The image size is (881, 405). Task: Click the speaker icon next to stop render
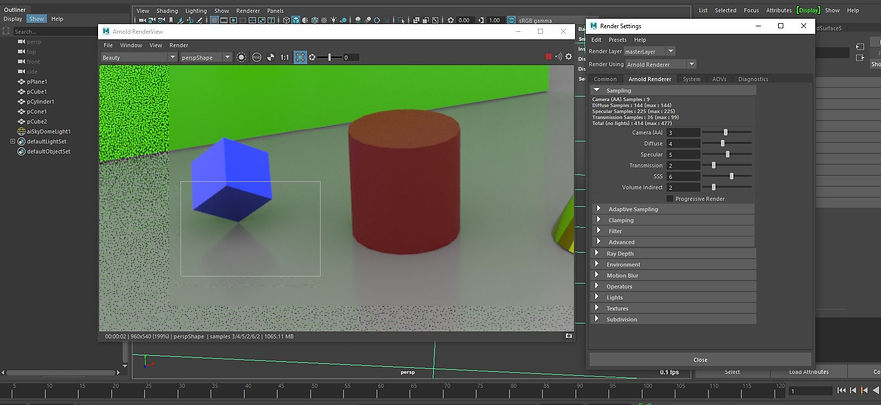(x=558, y=57)
